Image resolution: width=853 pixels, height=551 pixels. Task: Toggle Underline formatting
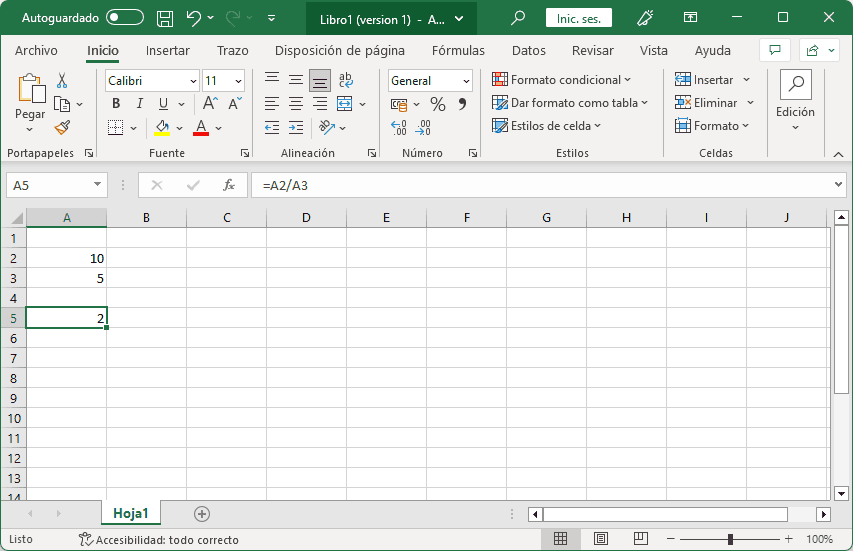pos(163,103)
